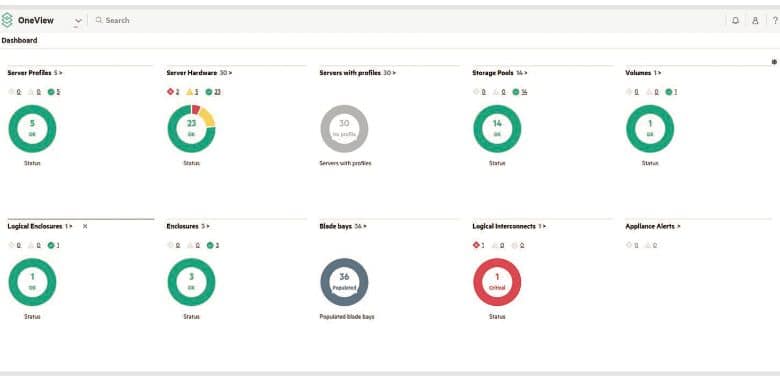
Task: Click Server Profiles warning count icon
Action: (x=31, y=92)
